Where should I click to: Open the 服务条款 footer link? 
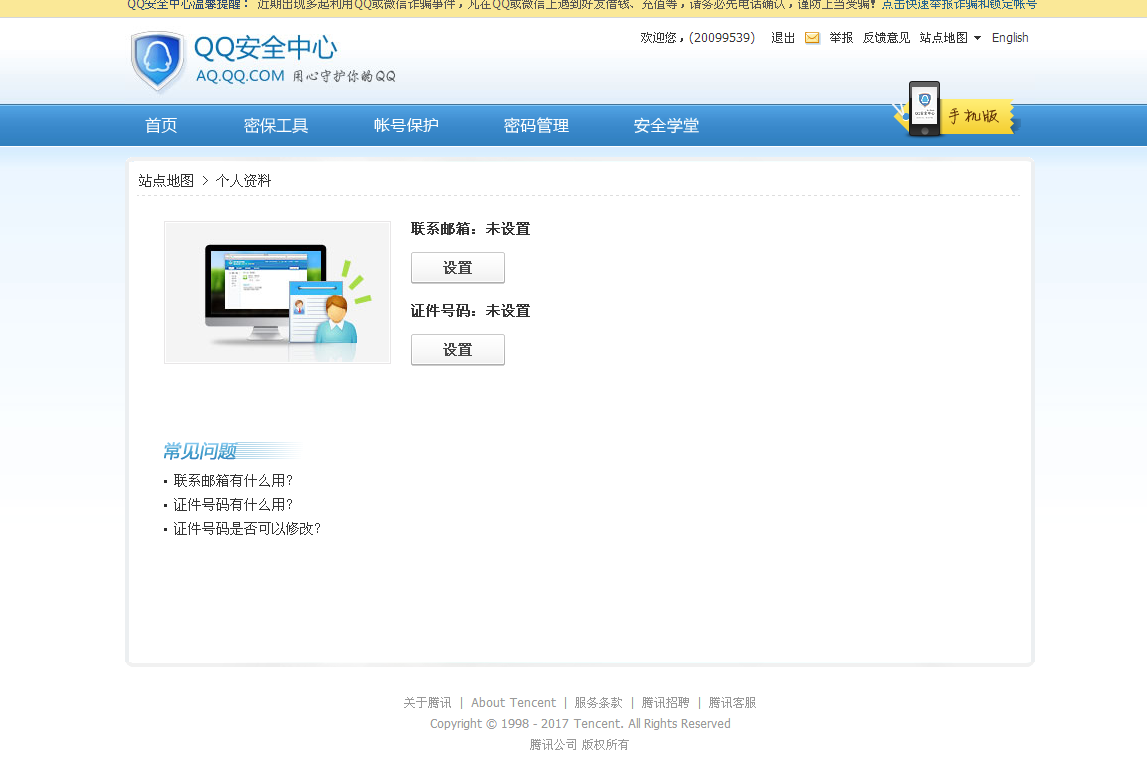598,703
